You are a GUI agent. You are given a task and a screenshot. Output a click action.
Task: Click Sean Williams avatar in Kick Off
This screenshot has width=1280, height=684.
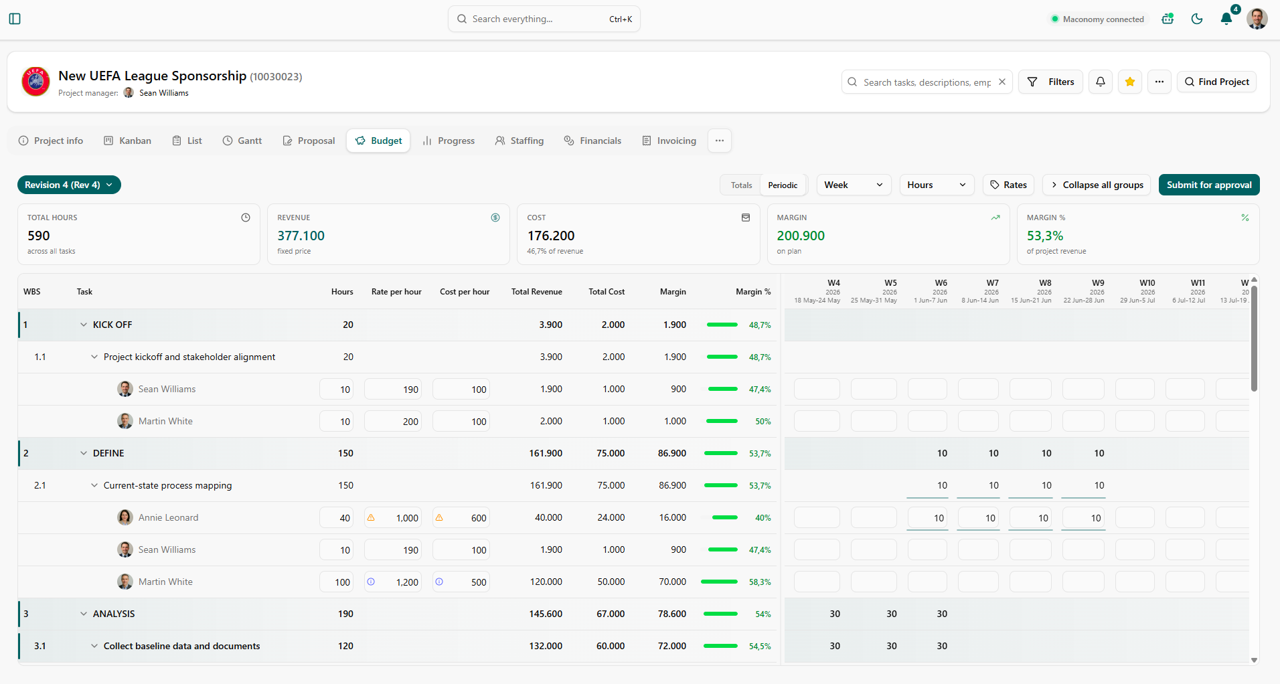pyautogui.click(x=125, y=389)
